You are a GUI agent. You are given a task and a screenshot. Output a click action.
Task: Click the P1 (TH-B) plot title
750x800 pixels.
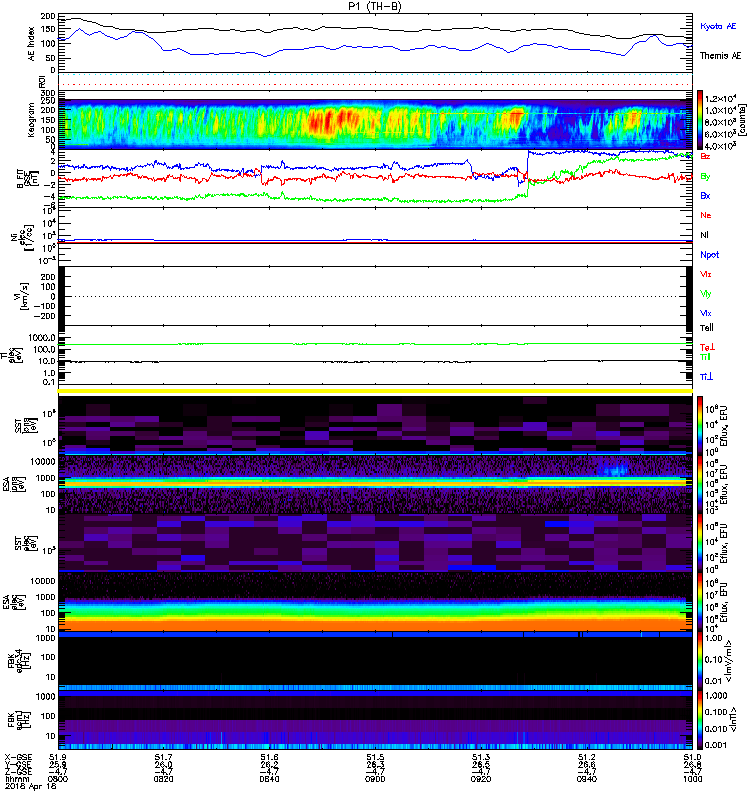click(x=375, y=6)
